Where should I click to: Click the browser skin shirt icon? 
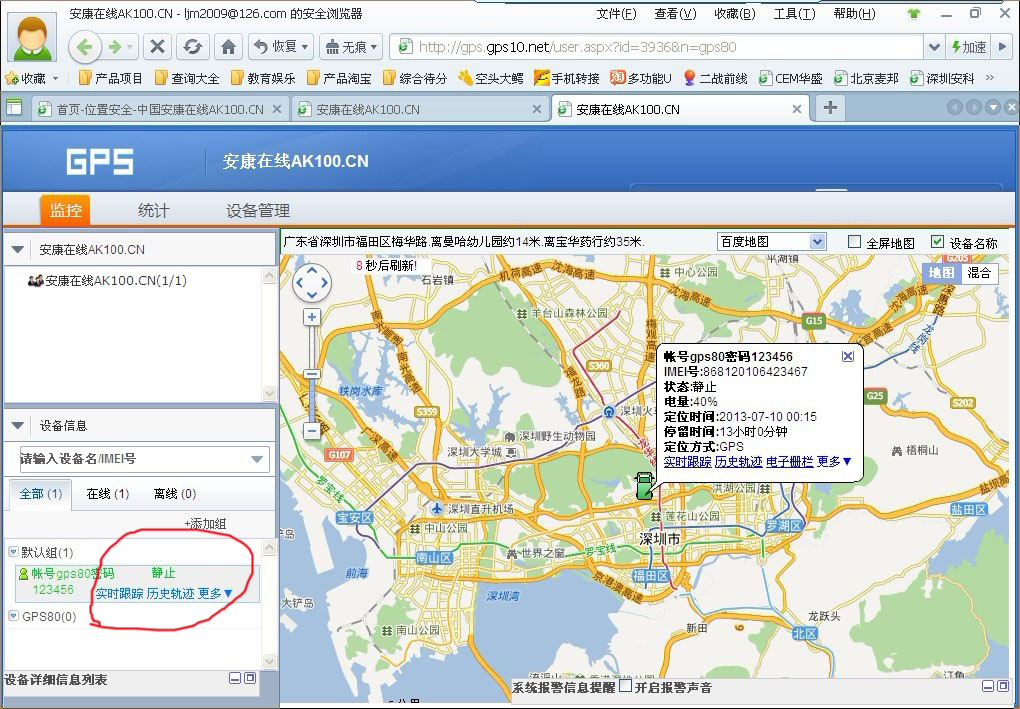(914, 14)
